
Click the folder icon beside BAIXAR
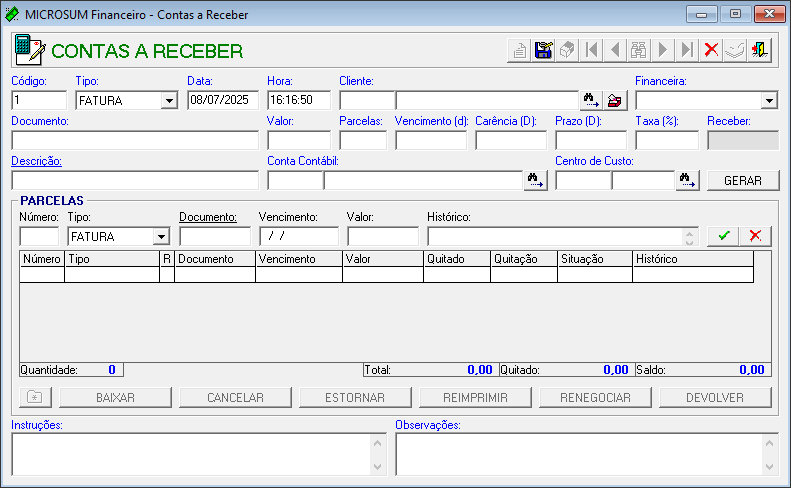[x=35, y=397]
